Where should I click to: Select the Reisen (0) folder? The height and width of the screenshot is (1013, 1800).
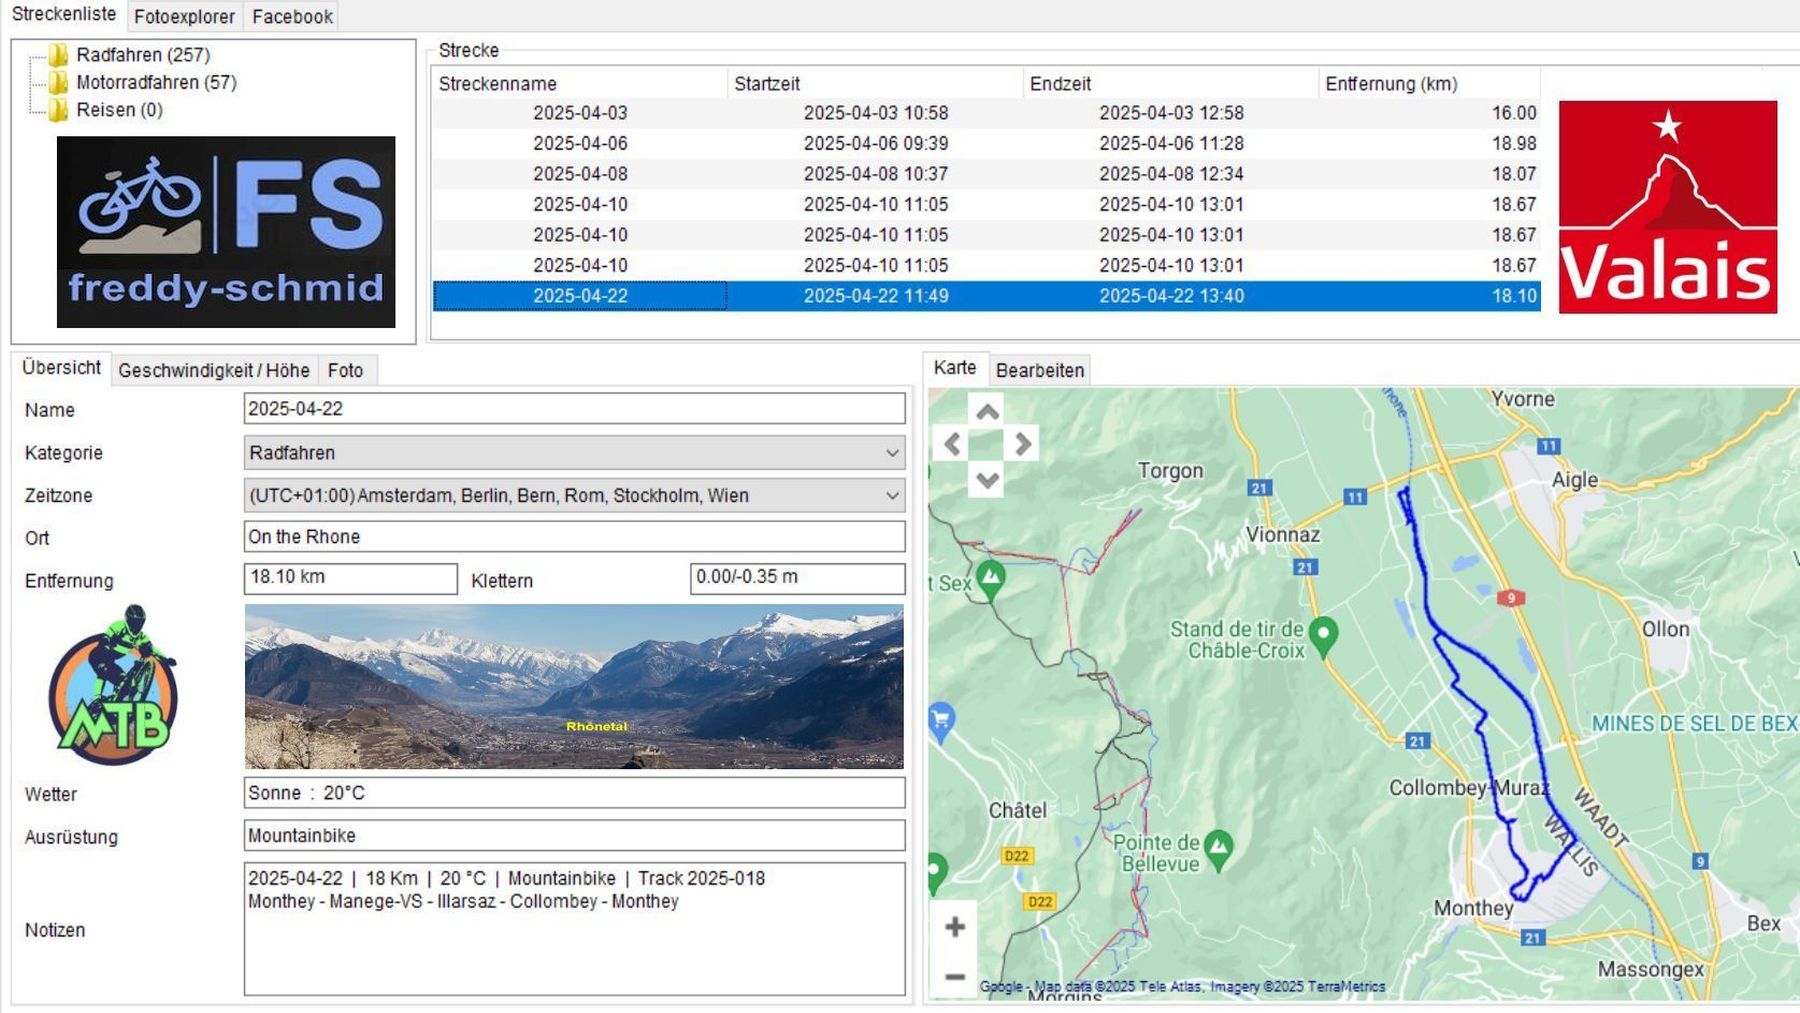pyautogui.click(x=119, y=110)
